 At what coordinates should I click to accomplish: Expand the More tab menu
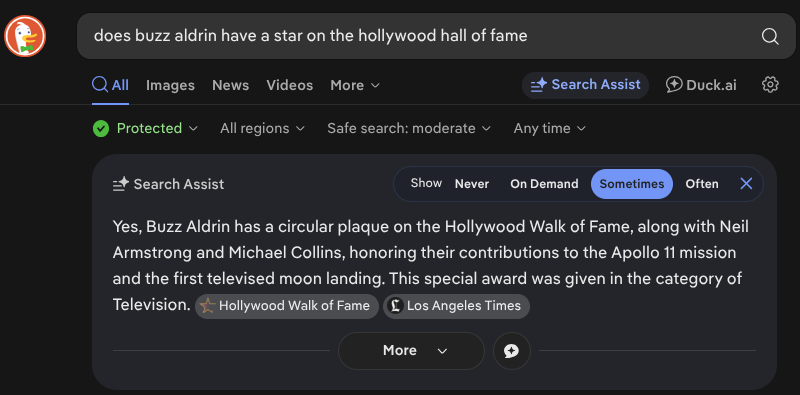[355, 85]
